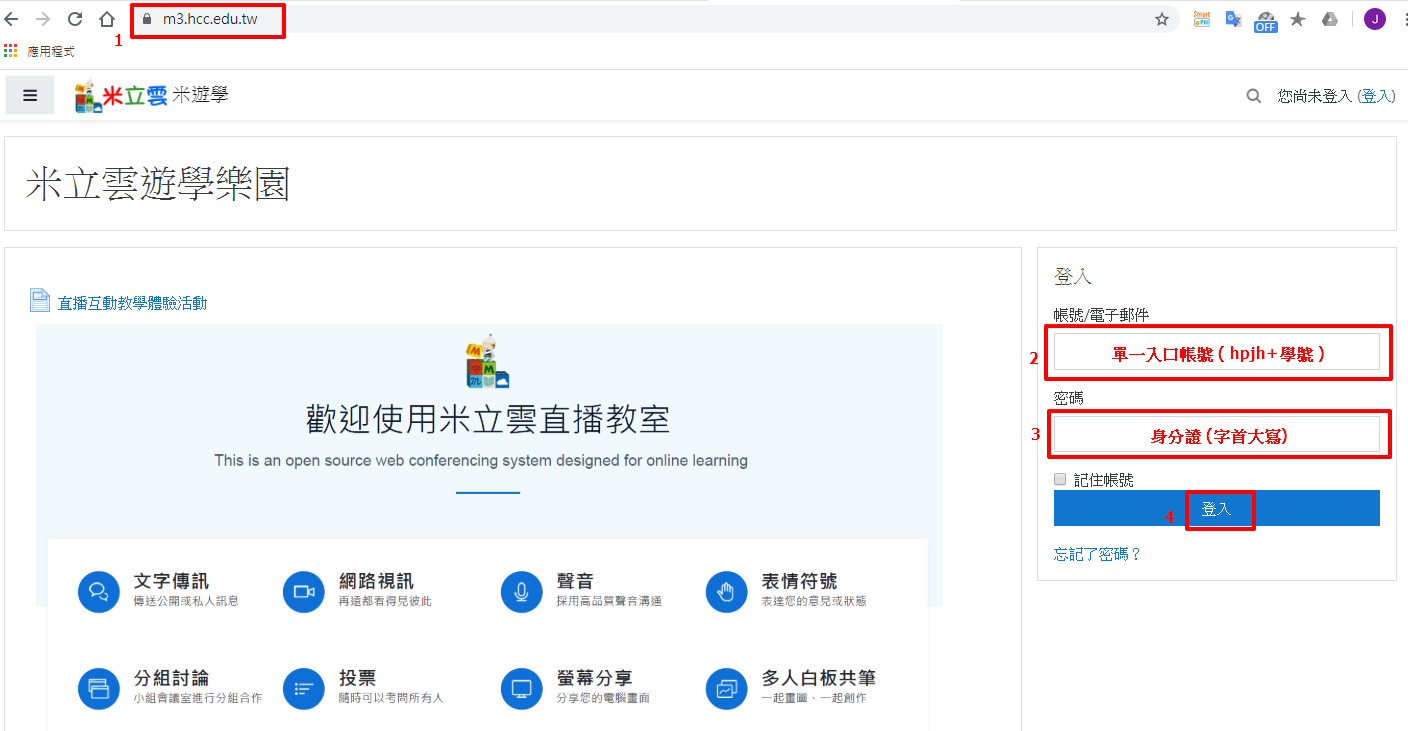Open the browser home page icon

coord(107,19)
